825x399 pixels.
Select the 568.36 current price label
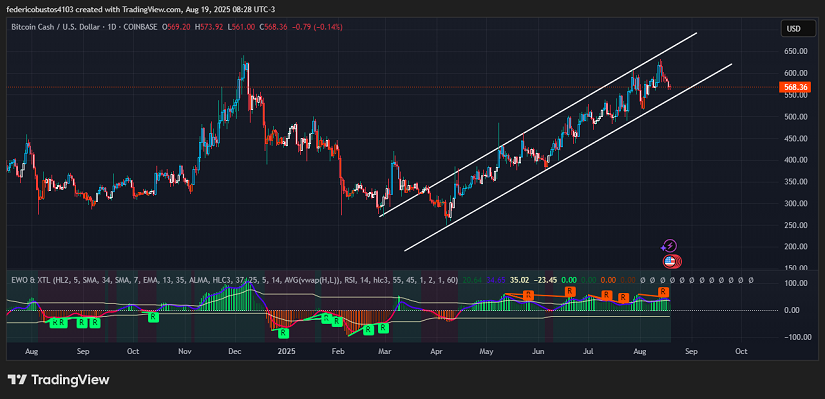(x=794, y=87)
